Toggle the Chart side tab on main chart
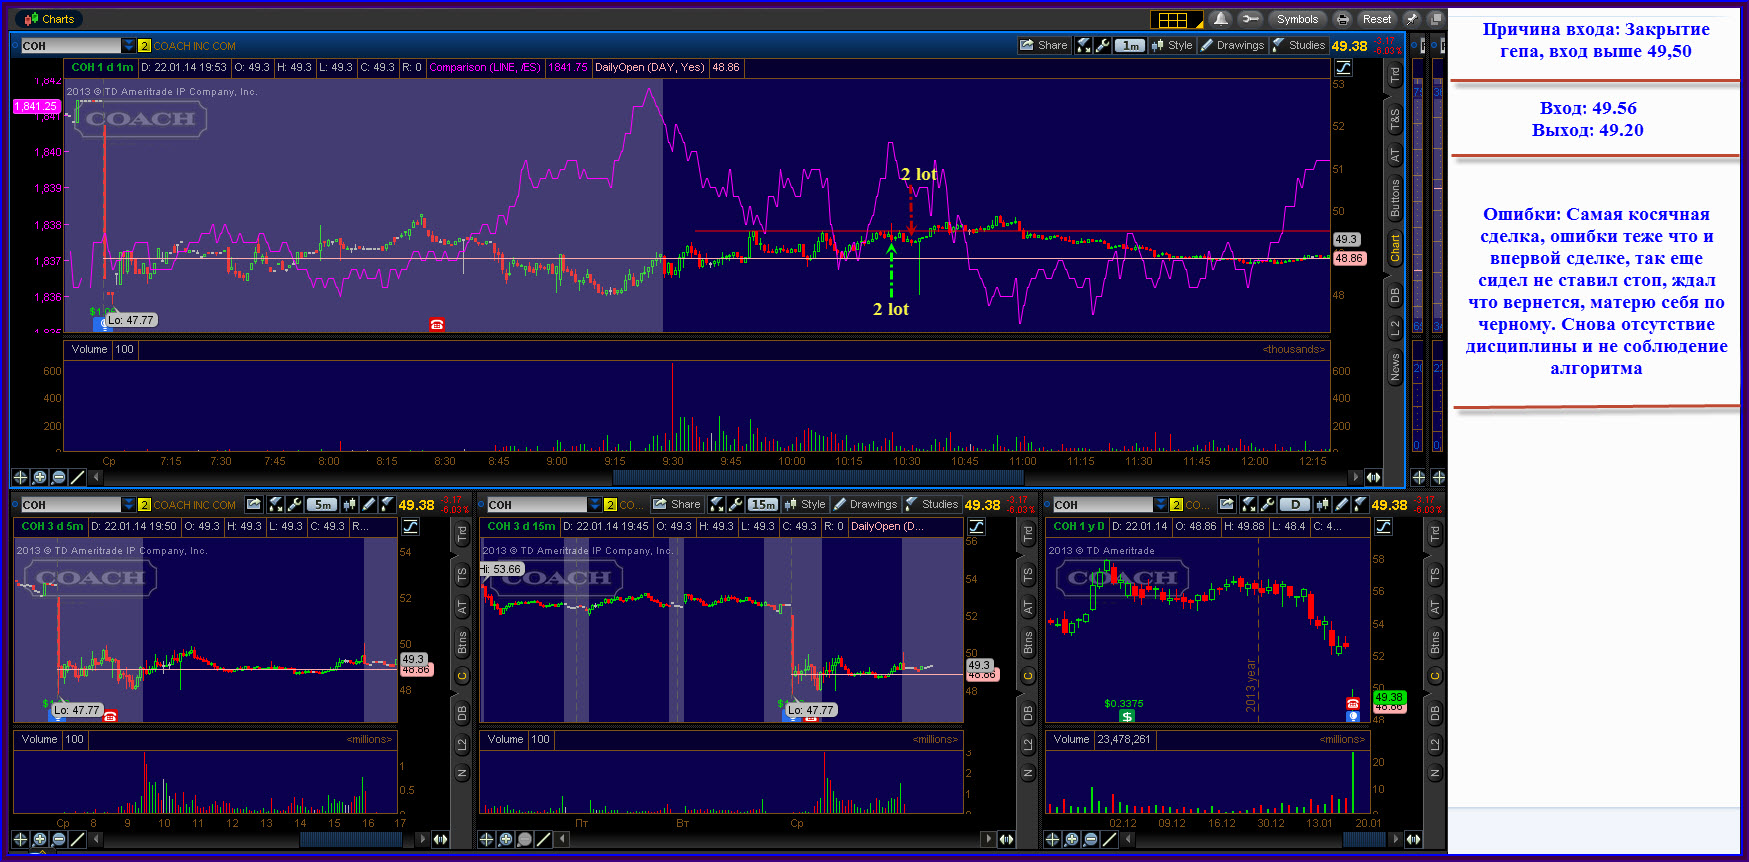Screen dimensions: 1749x862 point(1395,247)
